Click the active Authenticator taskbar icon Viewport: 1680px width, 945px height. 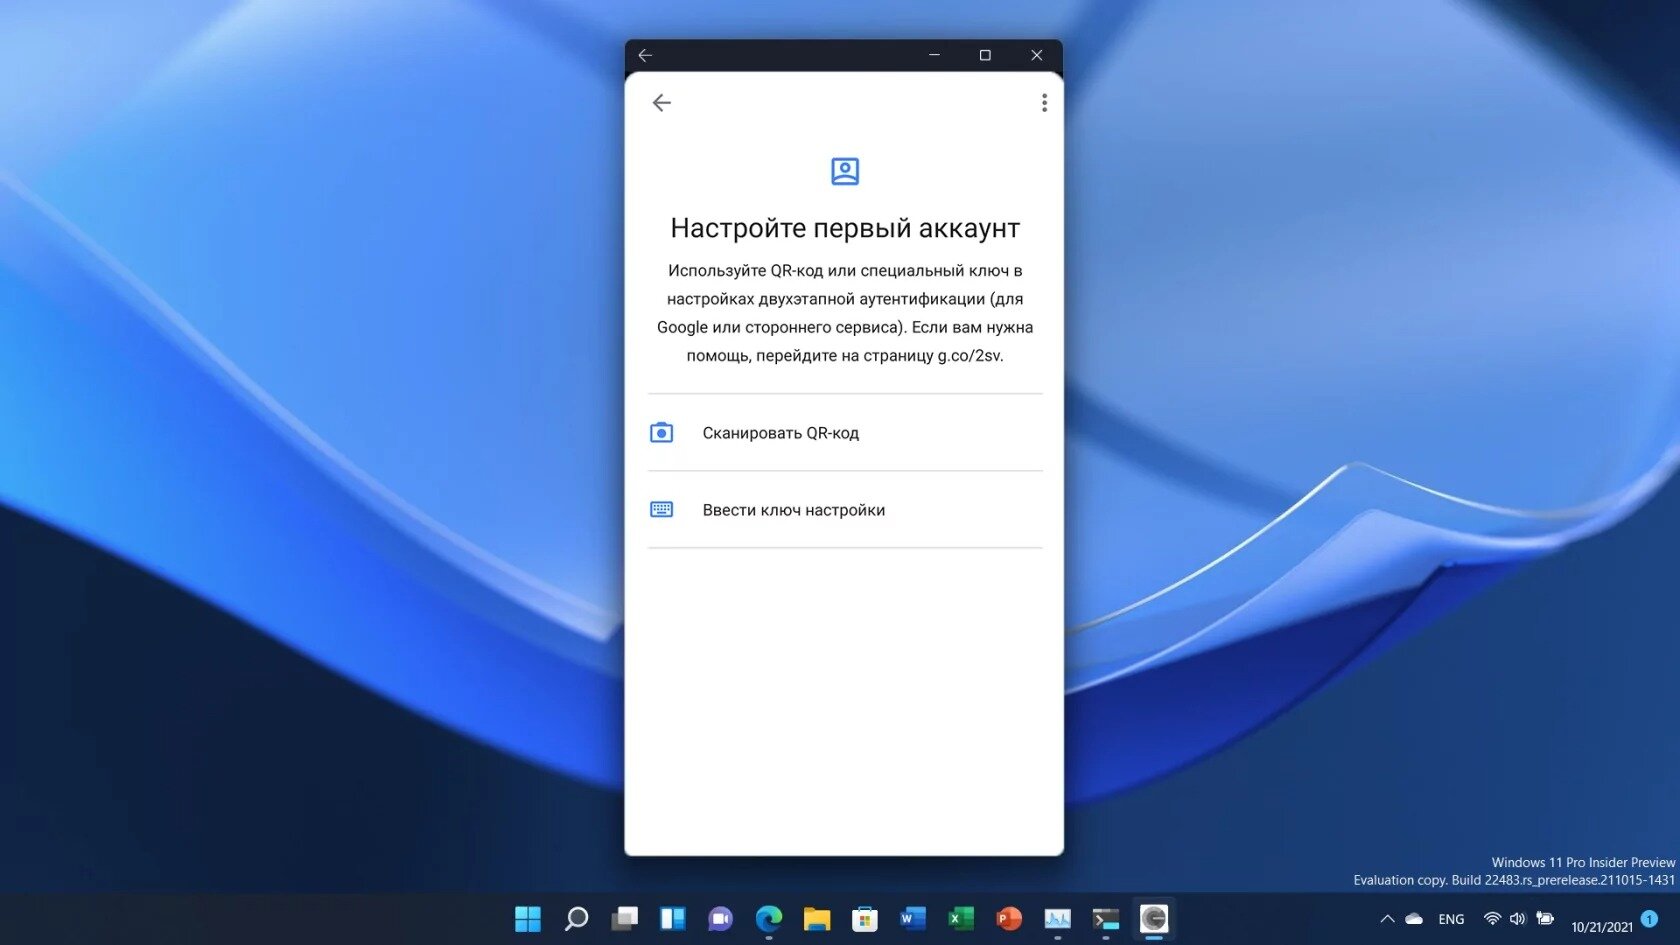[x=1154, y=919]
